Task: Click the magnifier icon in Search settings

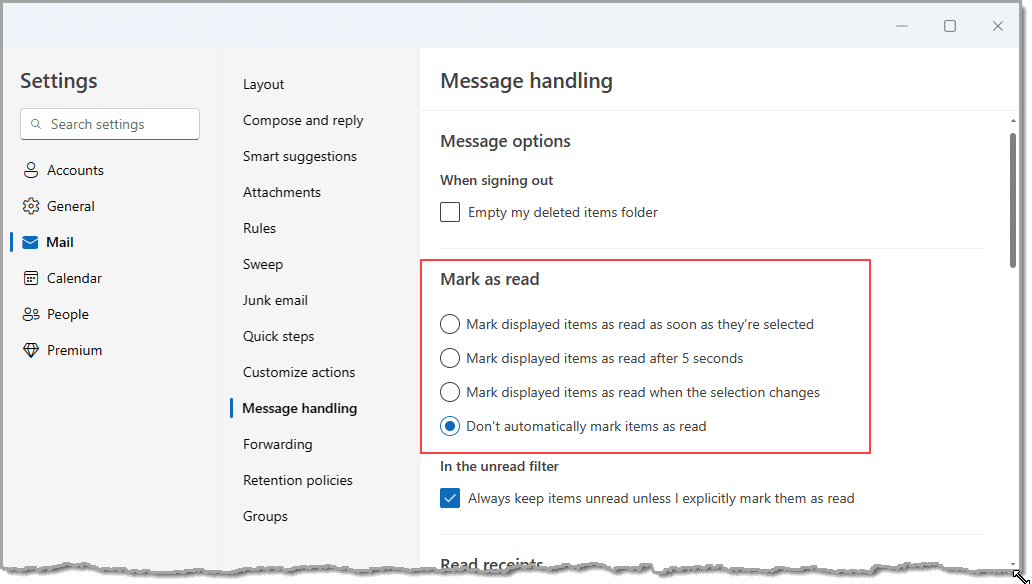Action: pos(37,124)
